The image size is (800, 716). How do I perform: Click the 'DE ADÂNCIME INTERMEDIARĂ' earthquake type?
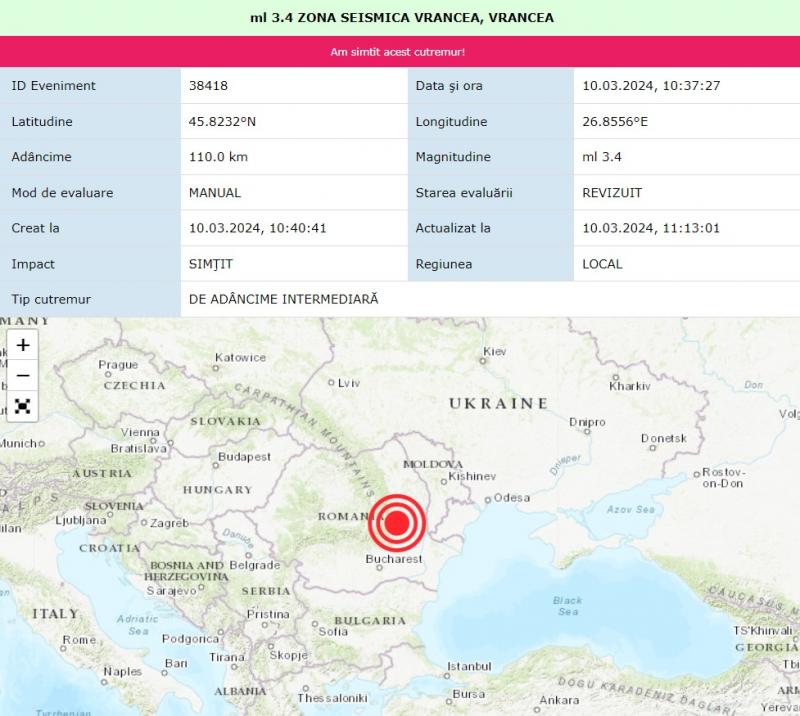(284, 299)
